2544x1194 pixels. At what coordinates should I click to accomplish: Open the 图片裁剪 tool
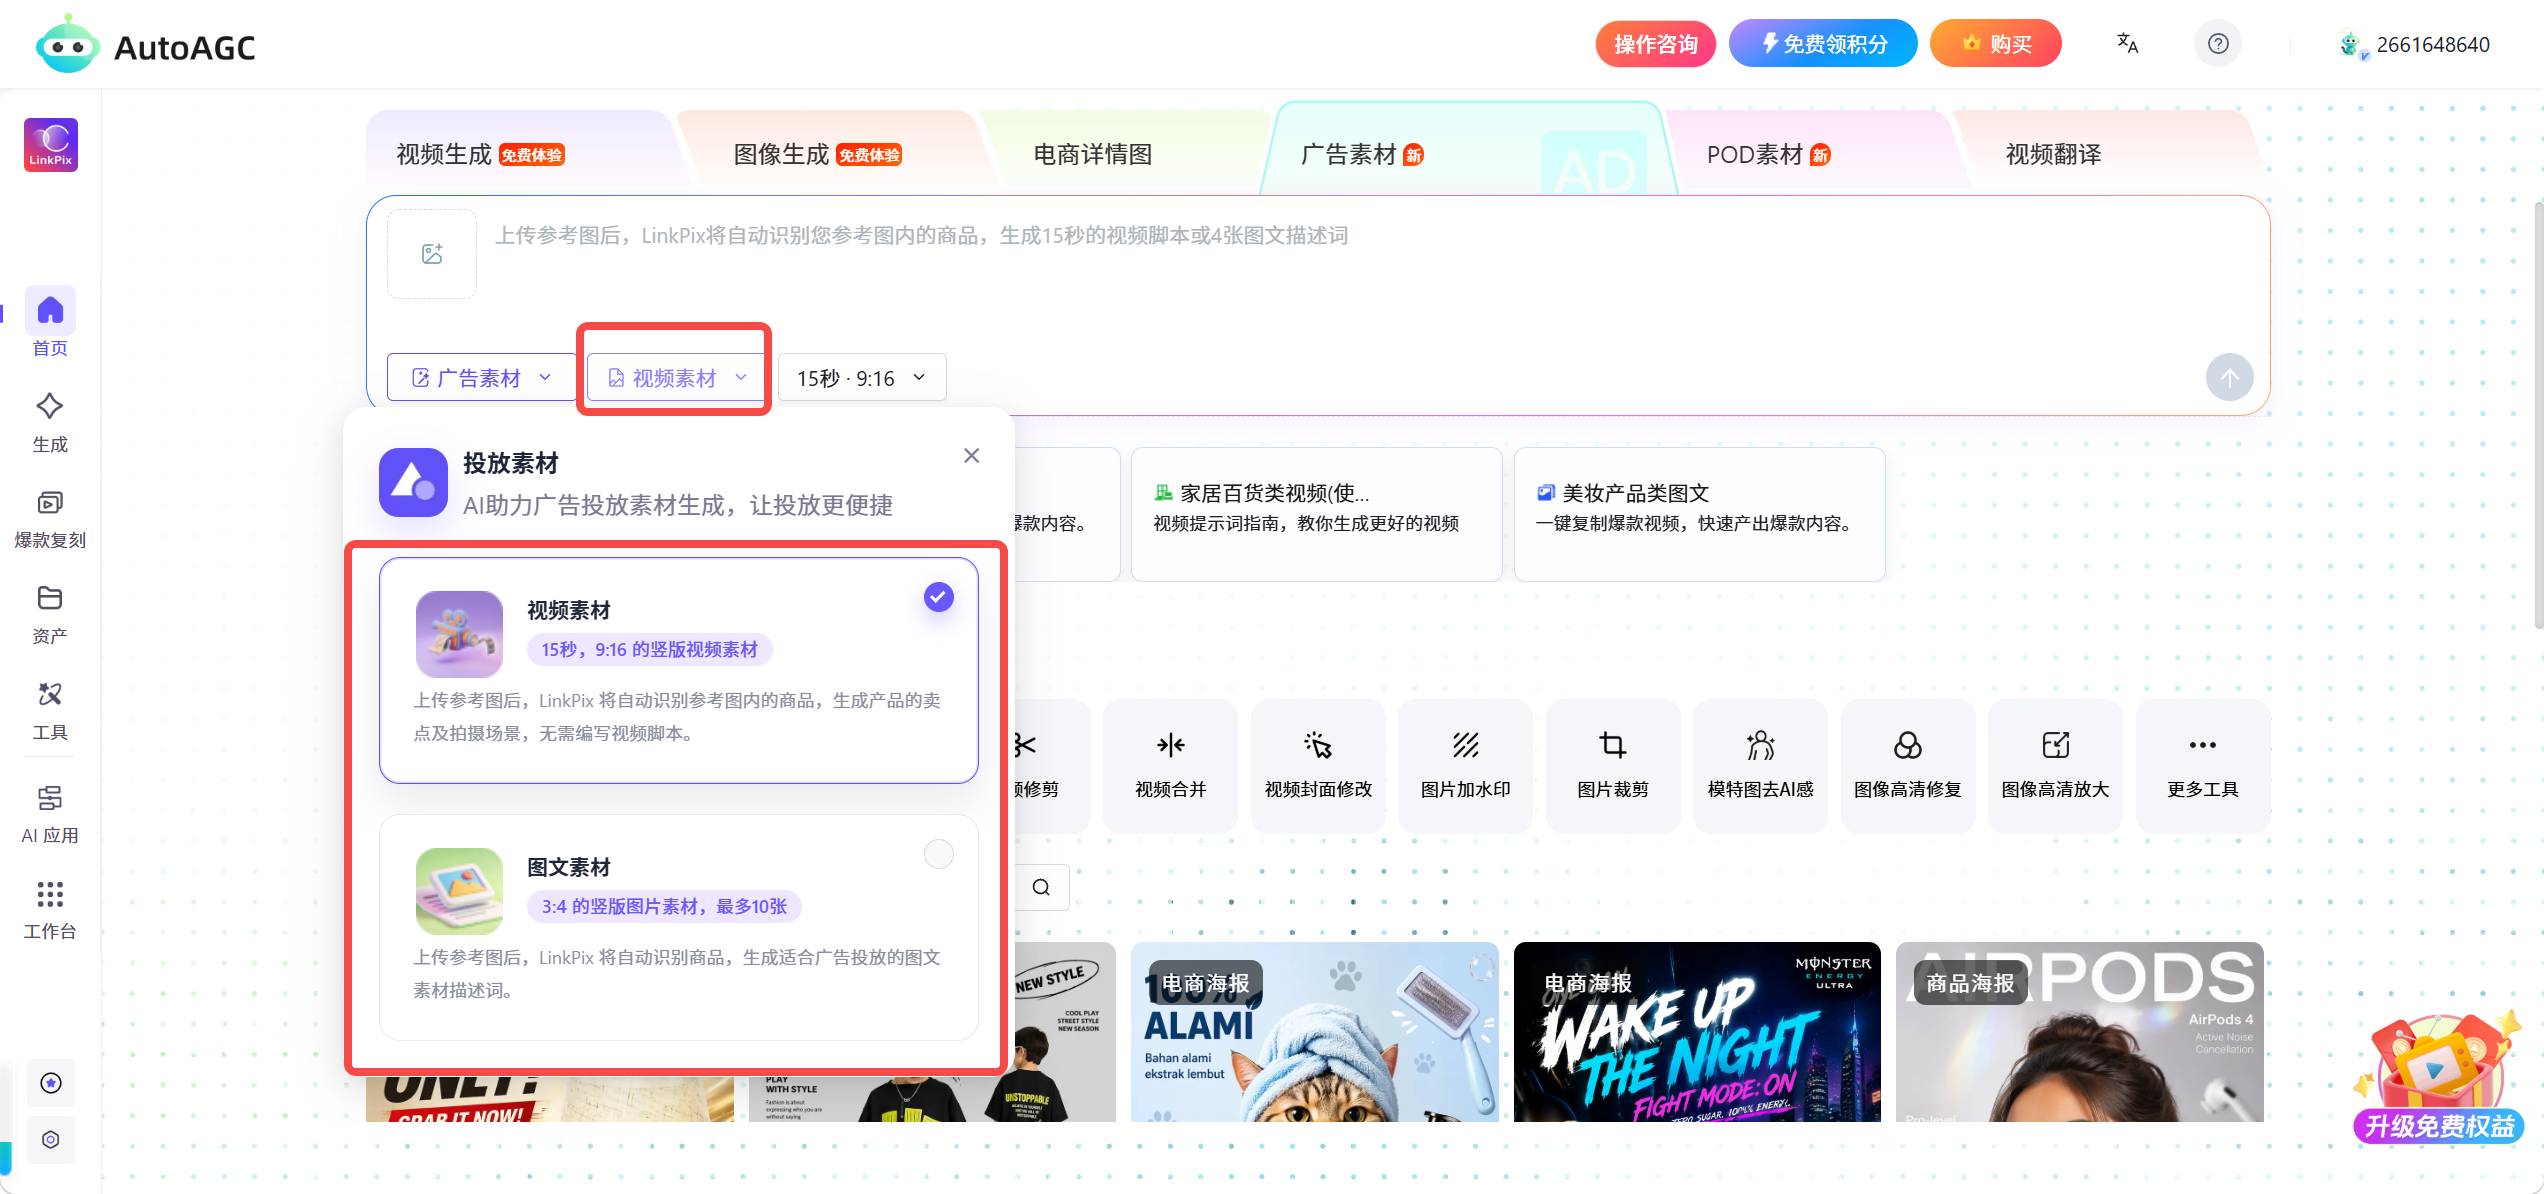pyautogui.click(x=1613, y=766)
